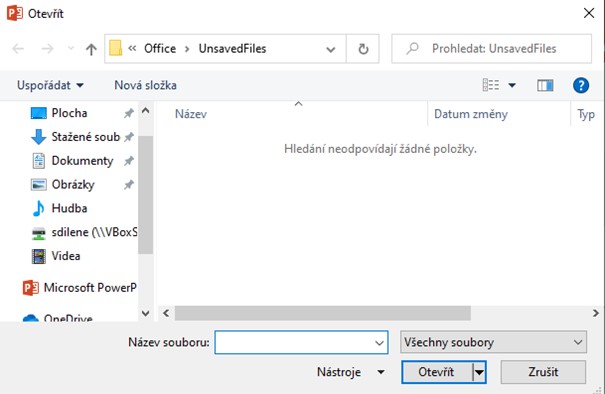Click the download arrow icon
The width and height of the screenshot is (605, 394).
pyautogui.click(x=38, y=137)
